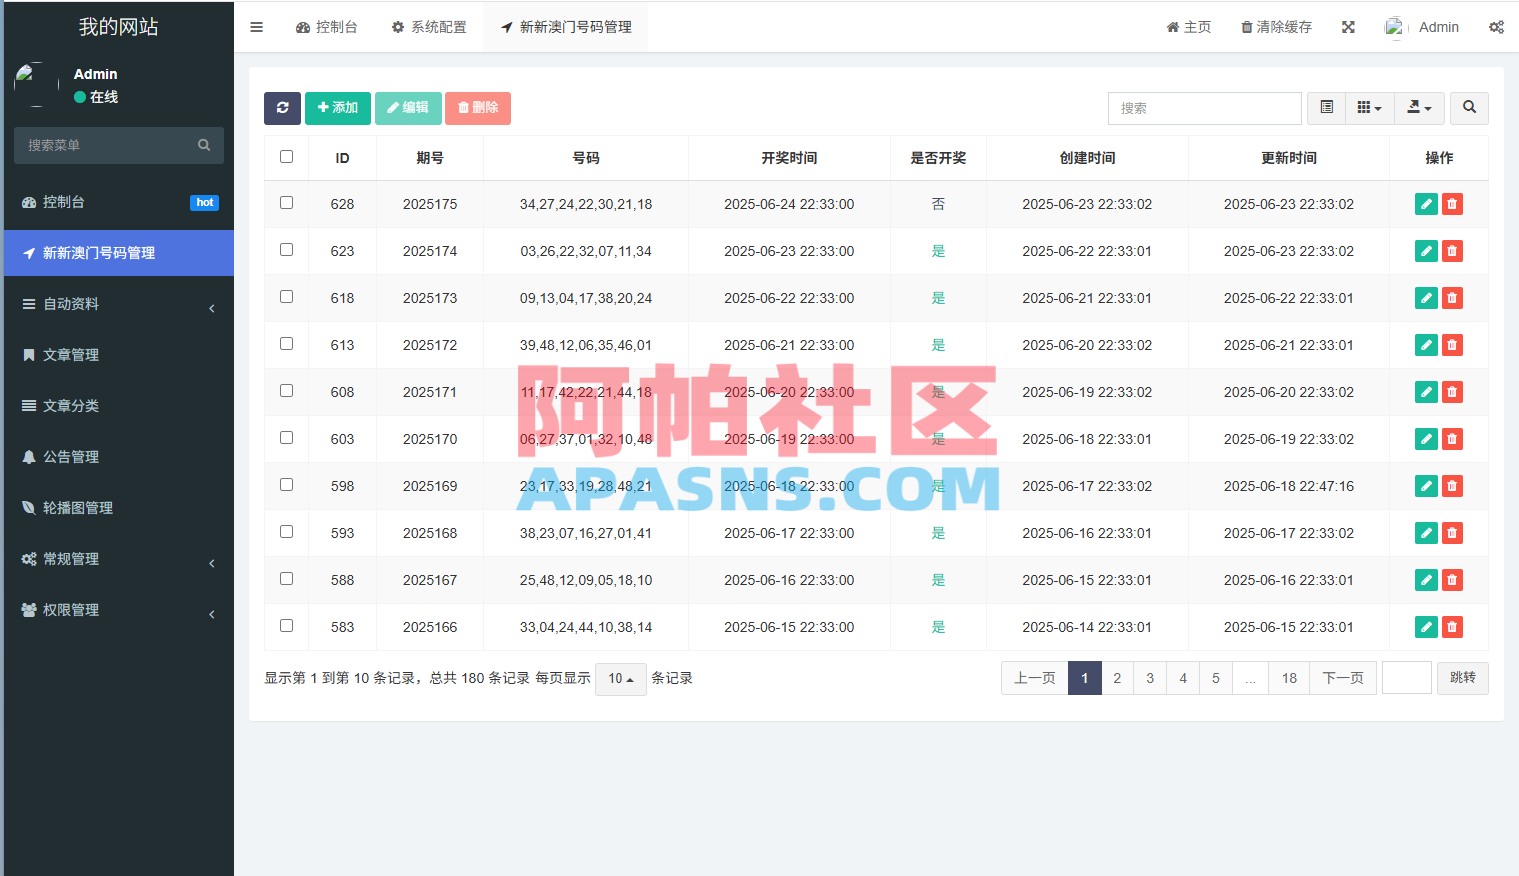Delete row with ID 623
Viewport: 1519px width, 876px height.
(1452, 251)
